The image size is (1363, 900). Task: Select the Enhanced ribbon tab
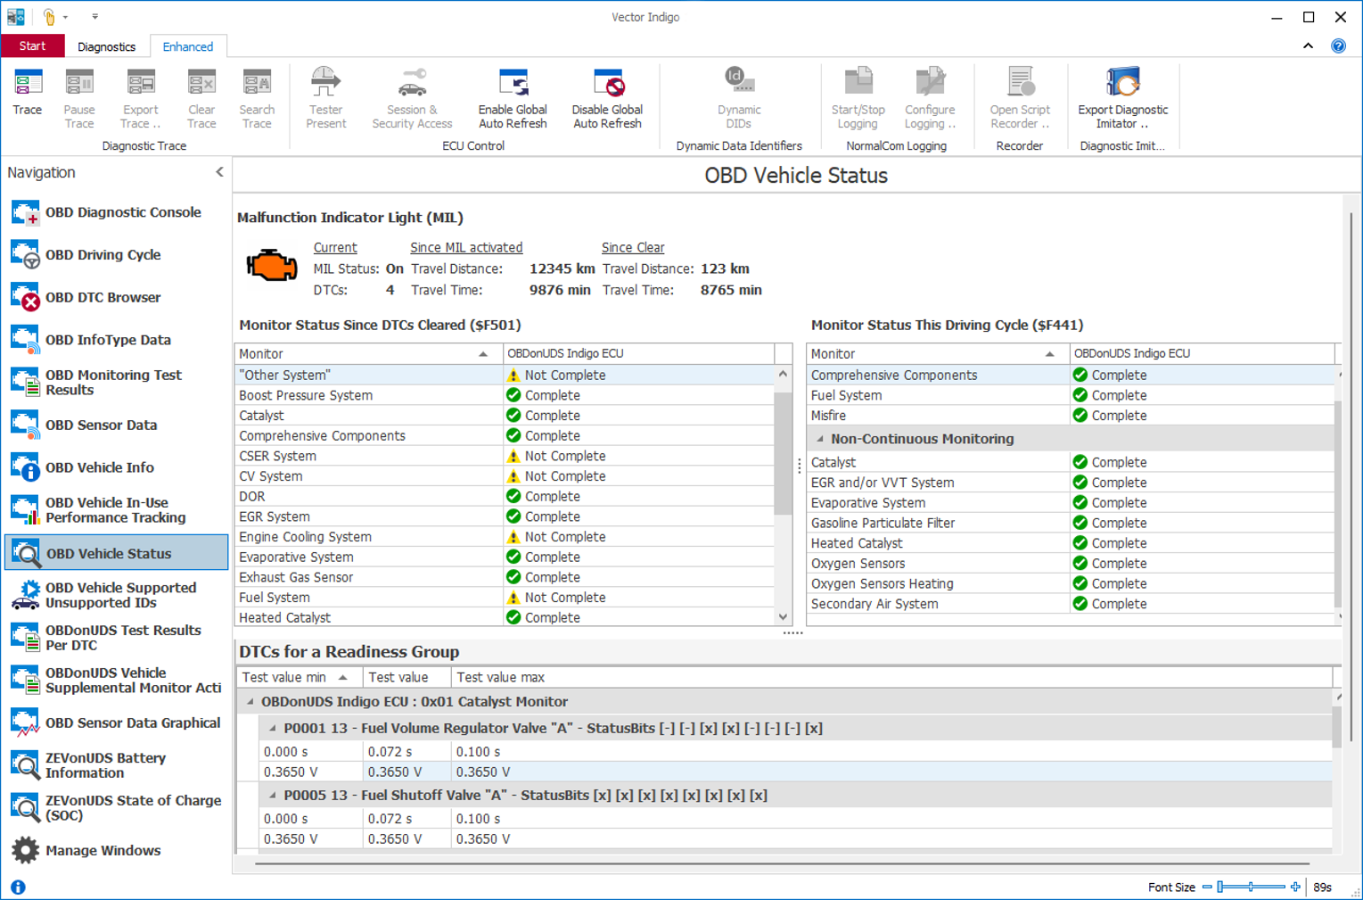point(188,47)
